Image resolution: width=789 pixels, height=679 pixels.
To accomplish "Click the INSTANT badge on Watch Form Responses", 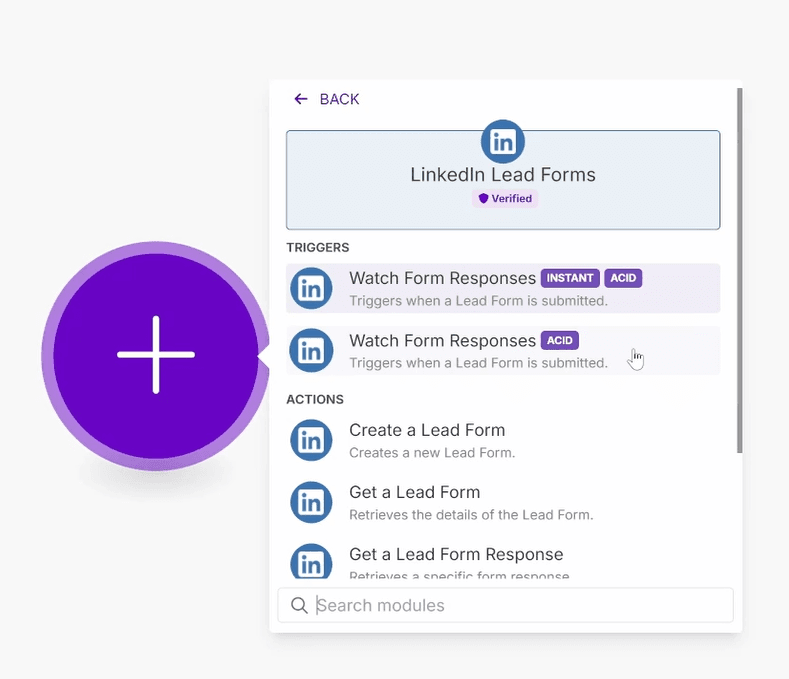I will [570, 278].
